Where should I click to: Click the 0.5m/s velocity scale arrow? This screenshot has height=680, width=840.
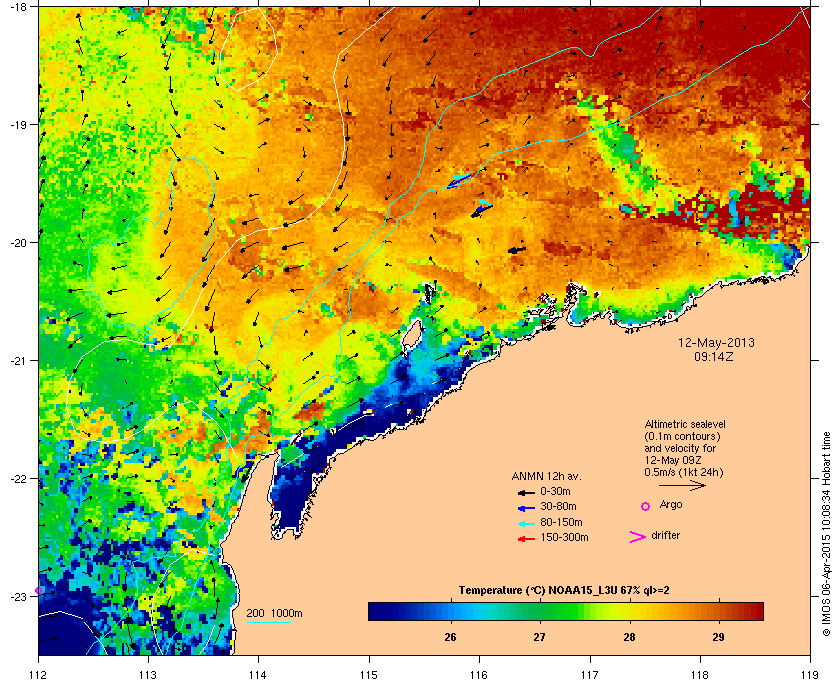[682, 485]
